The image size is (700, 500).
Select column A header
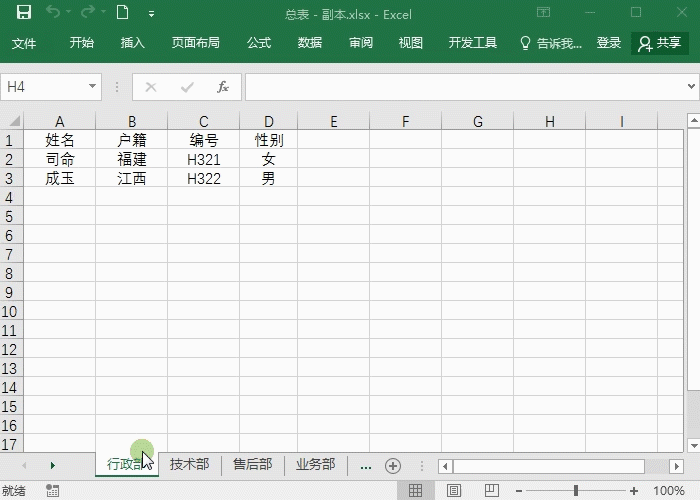point(59,121)
